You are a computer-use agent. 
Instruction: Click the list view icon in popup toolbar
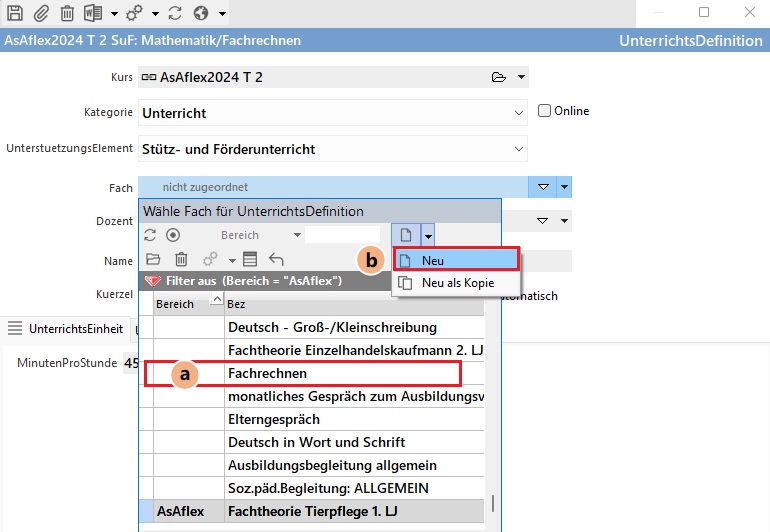250,259
